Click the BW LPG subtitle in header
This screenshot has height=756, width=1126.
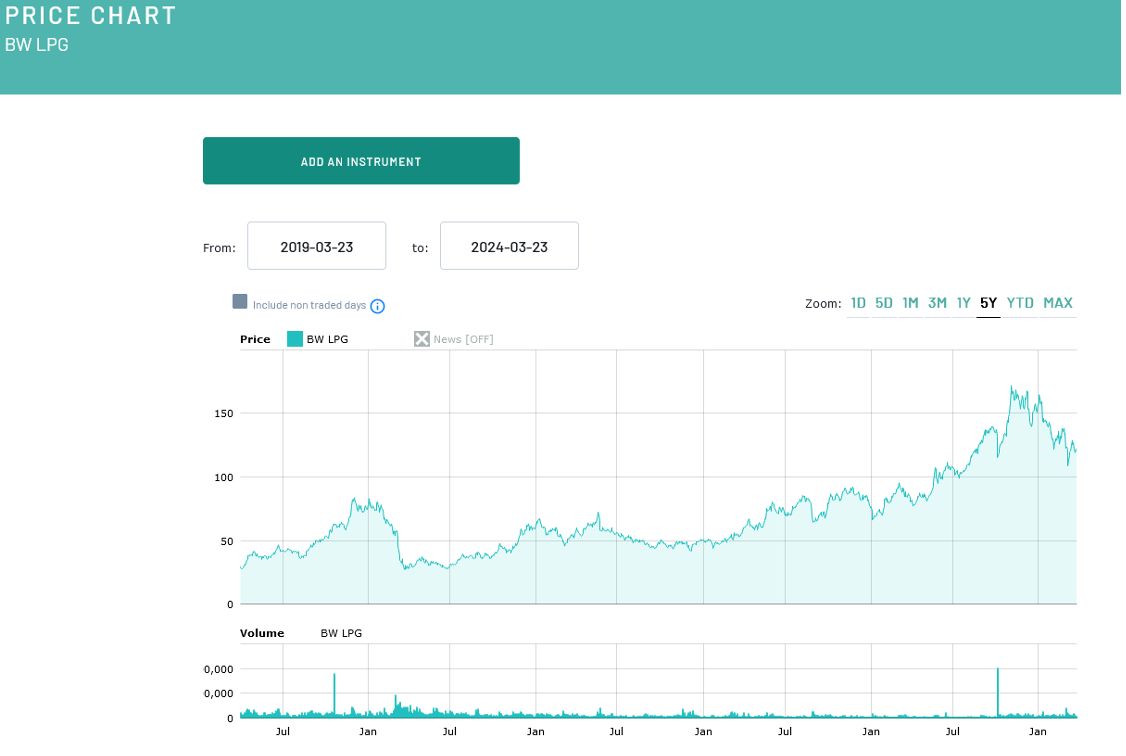[x=37, y=45]
